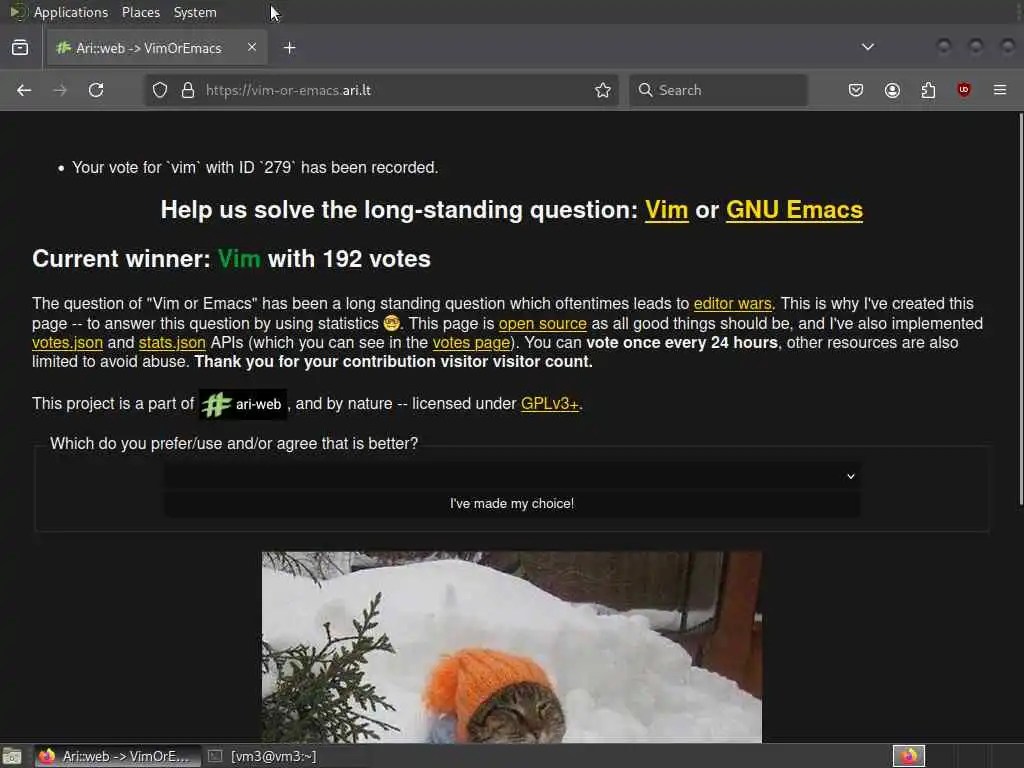This screenshot has width=1024, height=768.
Task: Click the ari-web logo badge
Action: tap(243, 404)
